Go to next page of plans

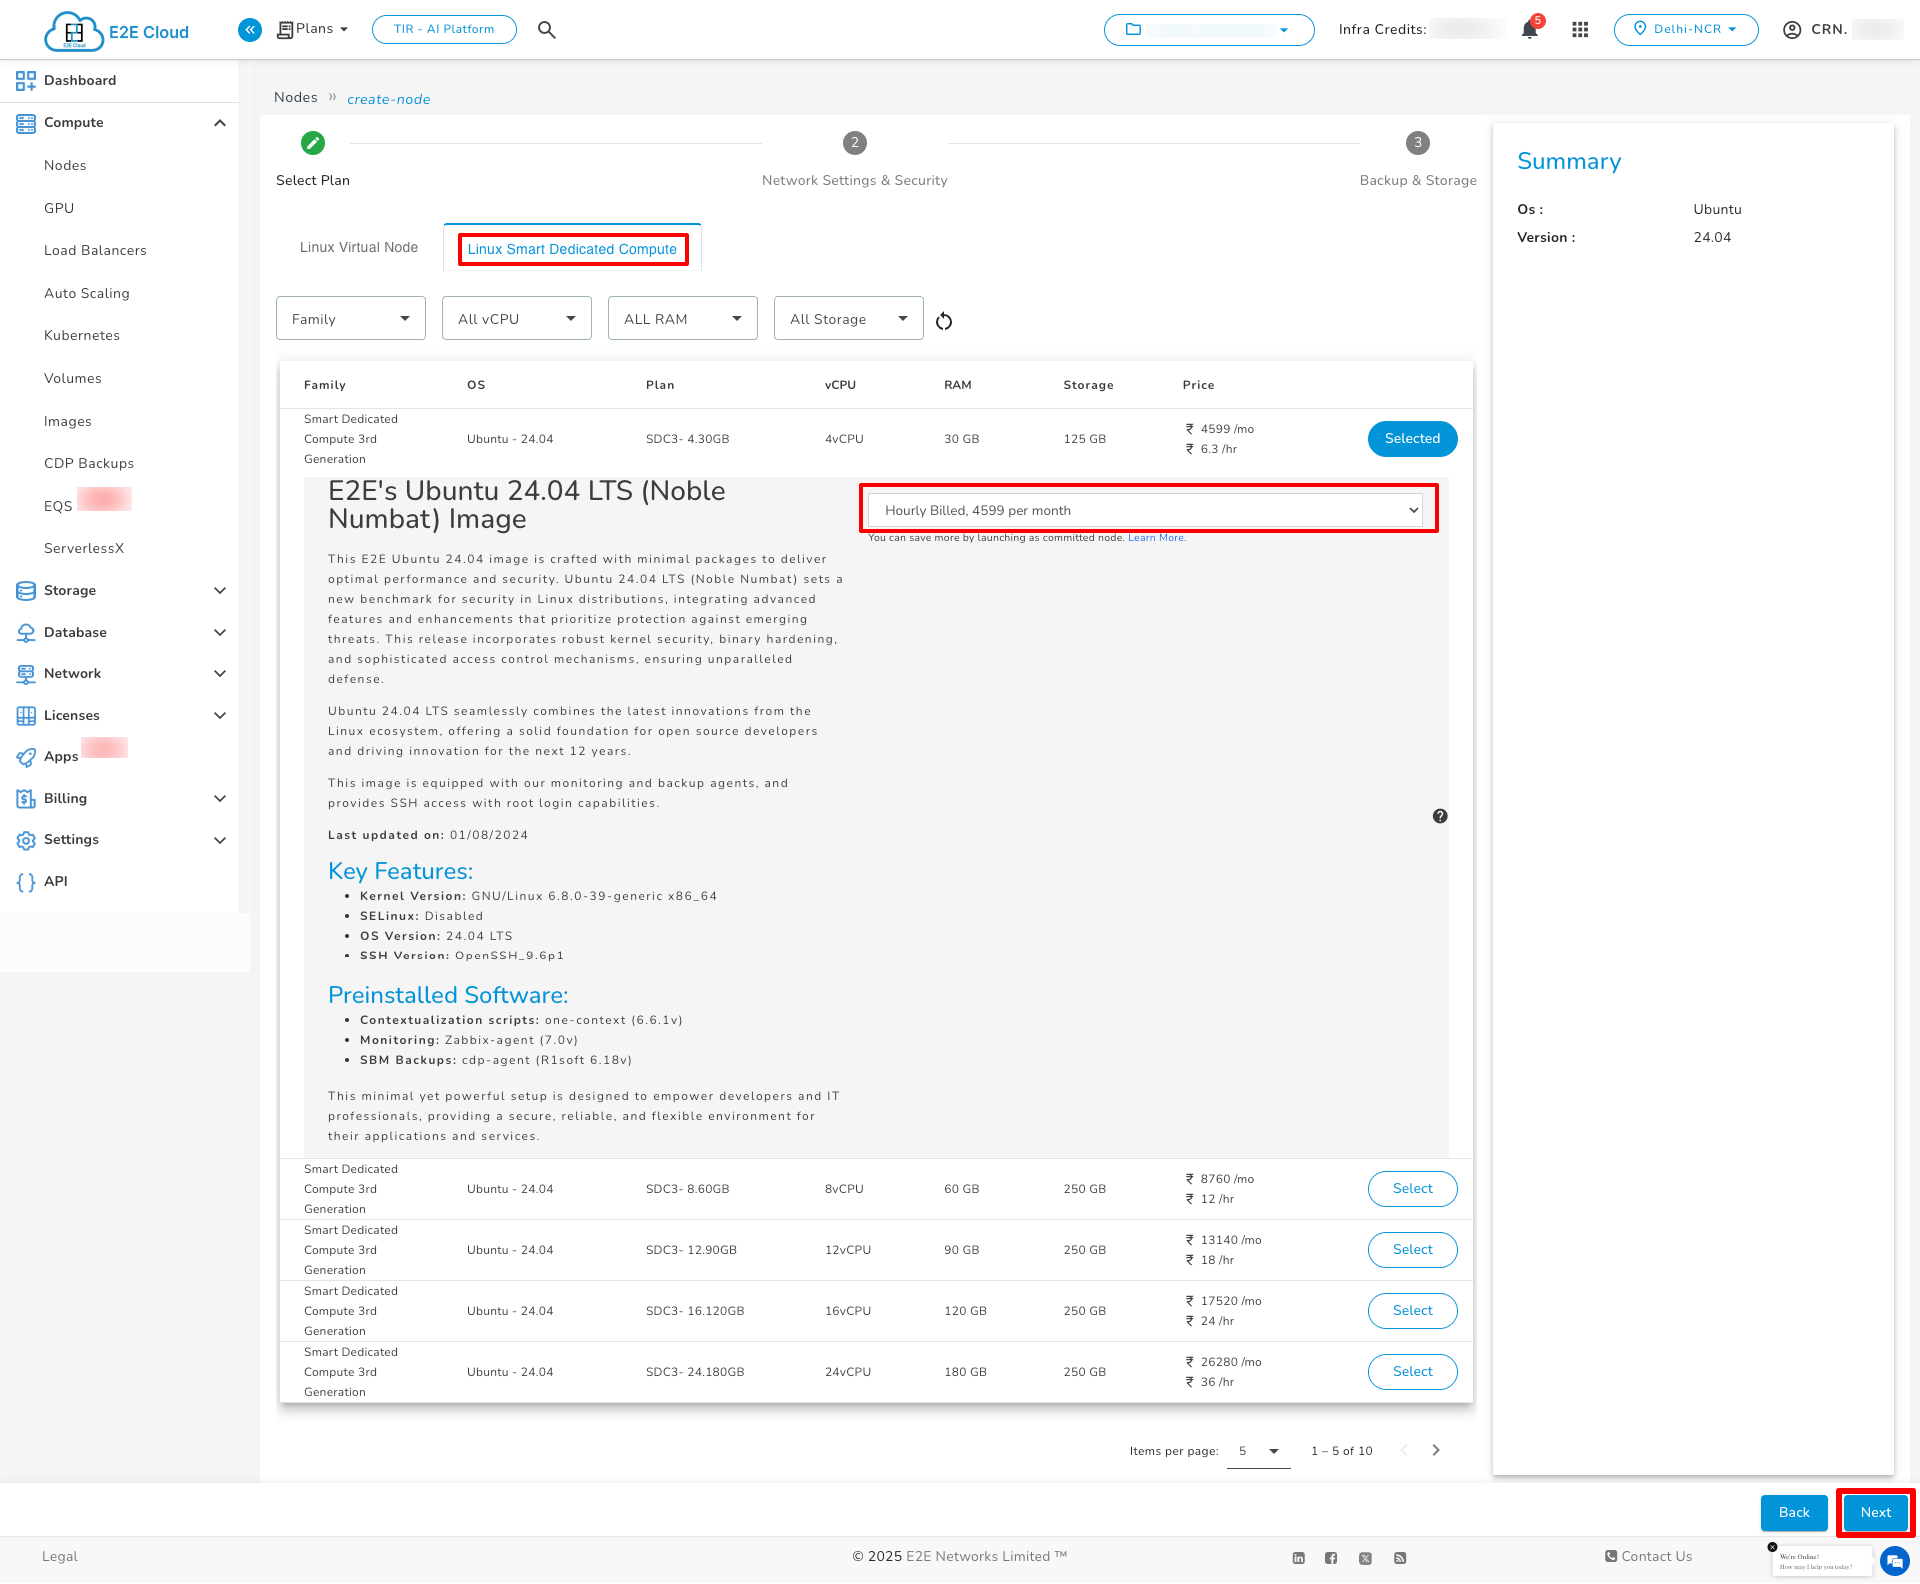coord(1436,1450)
